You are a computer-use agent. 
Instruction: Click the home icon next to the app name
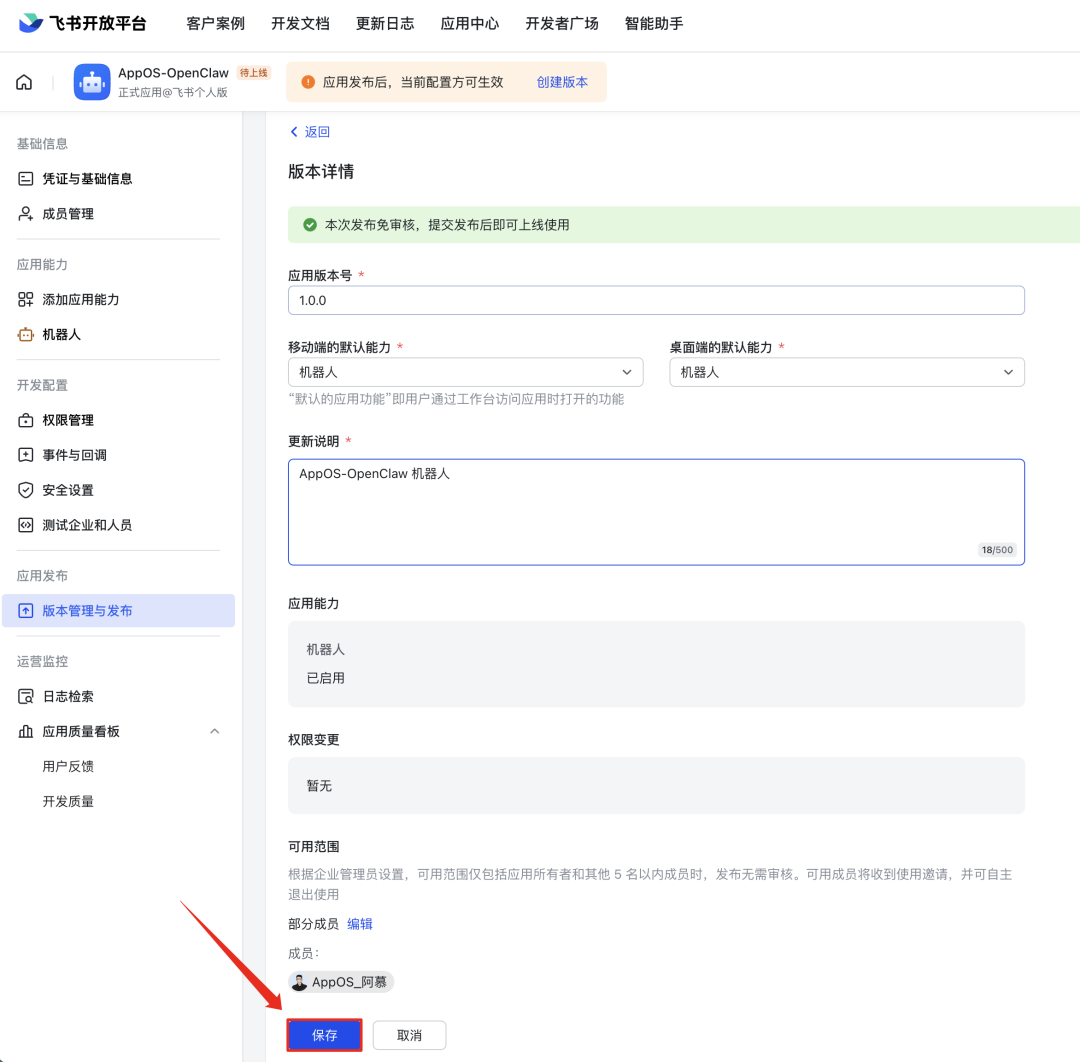point(23,82)
